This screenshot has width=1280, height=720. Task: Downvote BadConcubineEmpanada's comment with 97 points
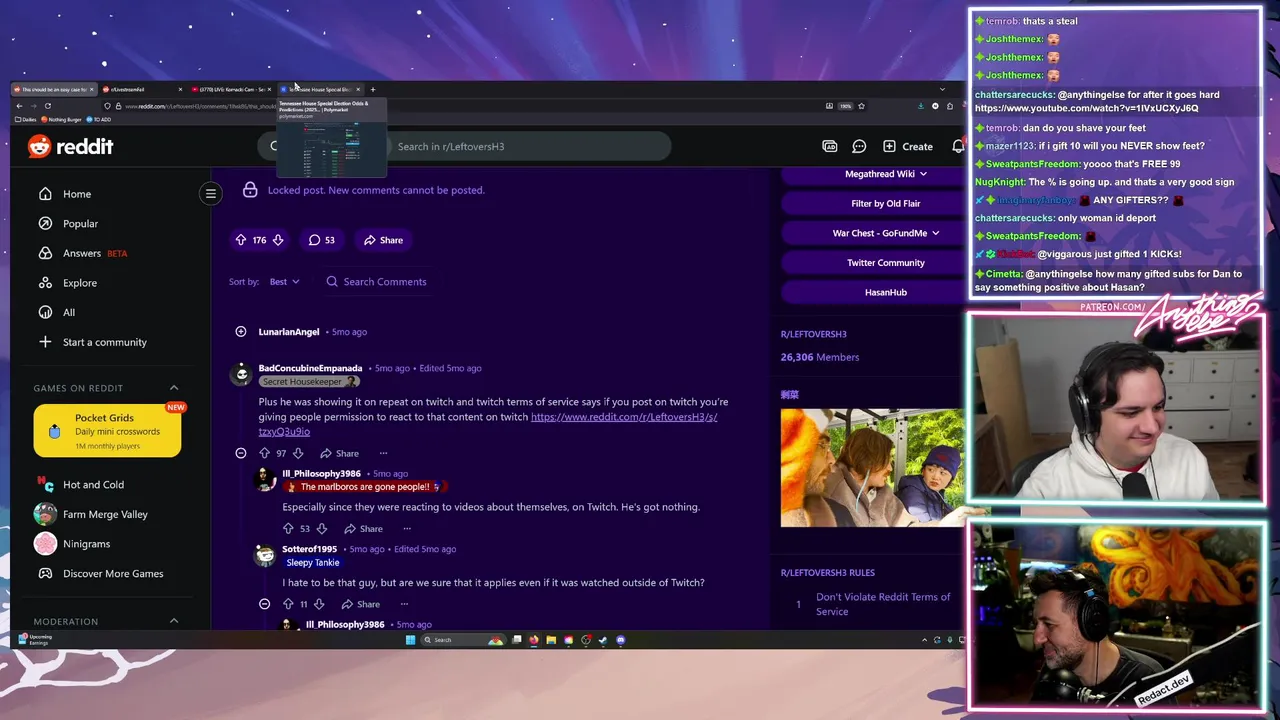coord(298,453)
